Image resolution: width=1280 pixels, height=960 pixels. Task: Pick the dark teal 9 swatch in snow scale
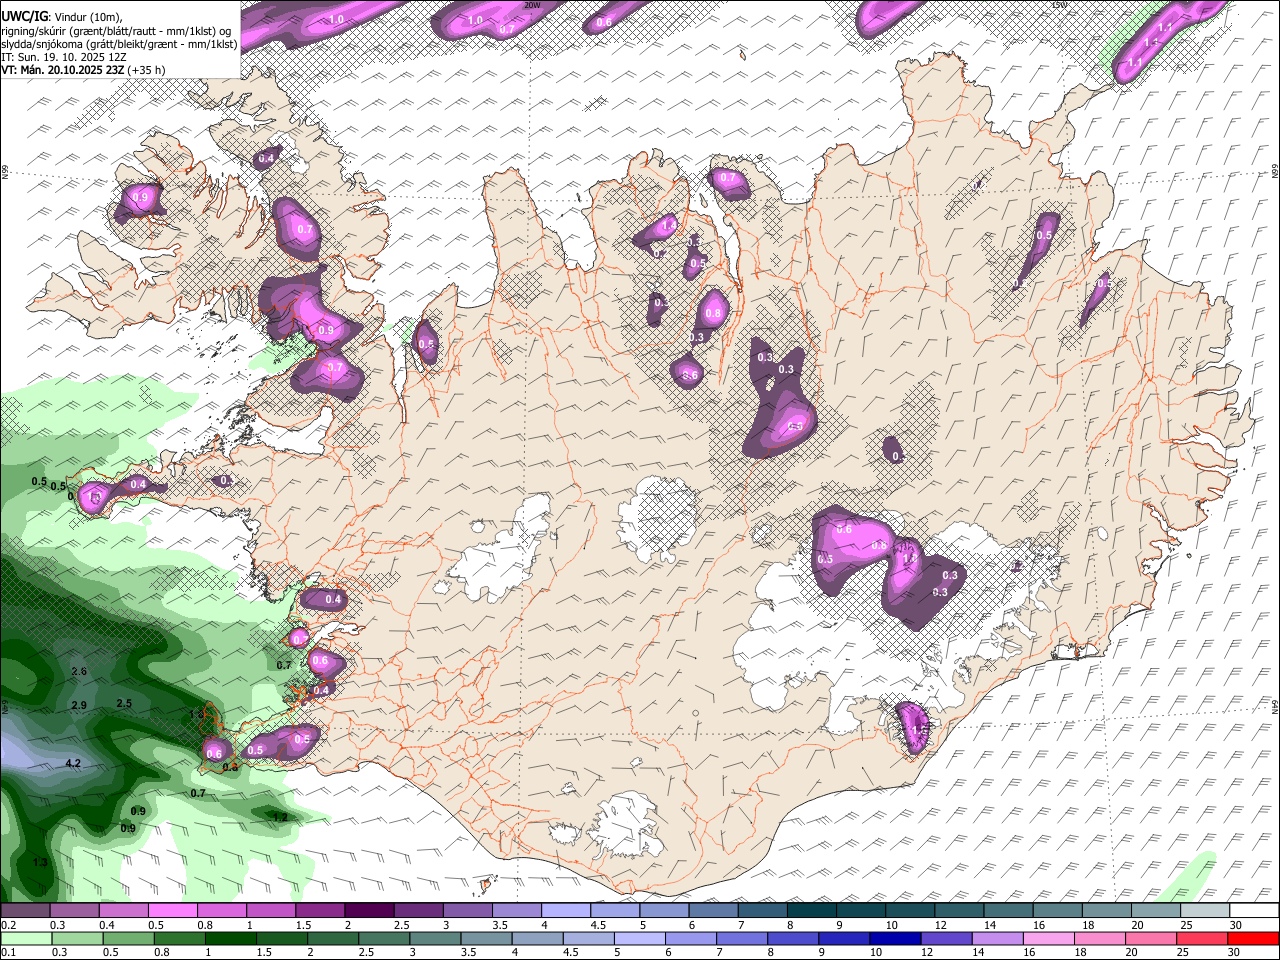[x=861, y=911]
